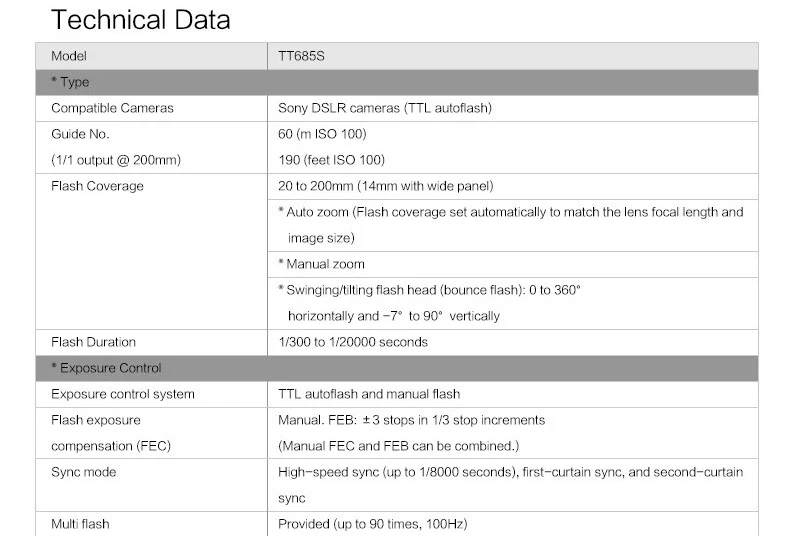This screenshot has height=536, width=790.
Task: Select TTL autoflash and manual flash text
Action: tap(369, 394)
